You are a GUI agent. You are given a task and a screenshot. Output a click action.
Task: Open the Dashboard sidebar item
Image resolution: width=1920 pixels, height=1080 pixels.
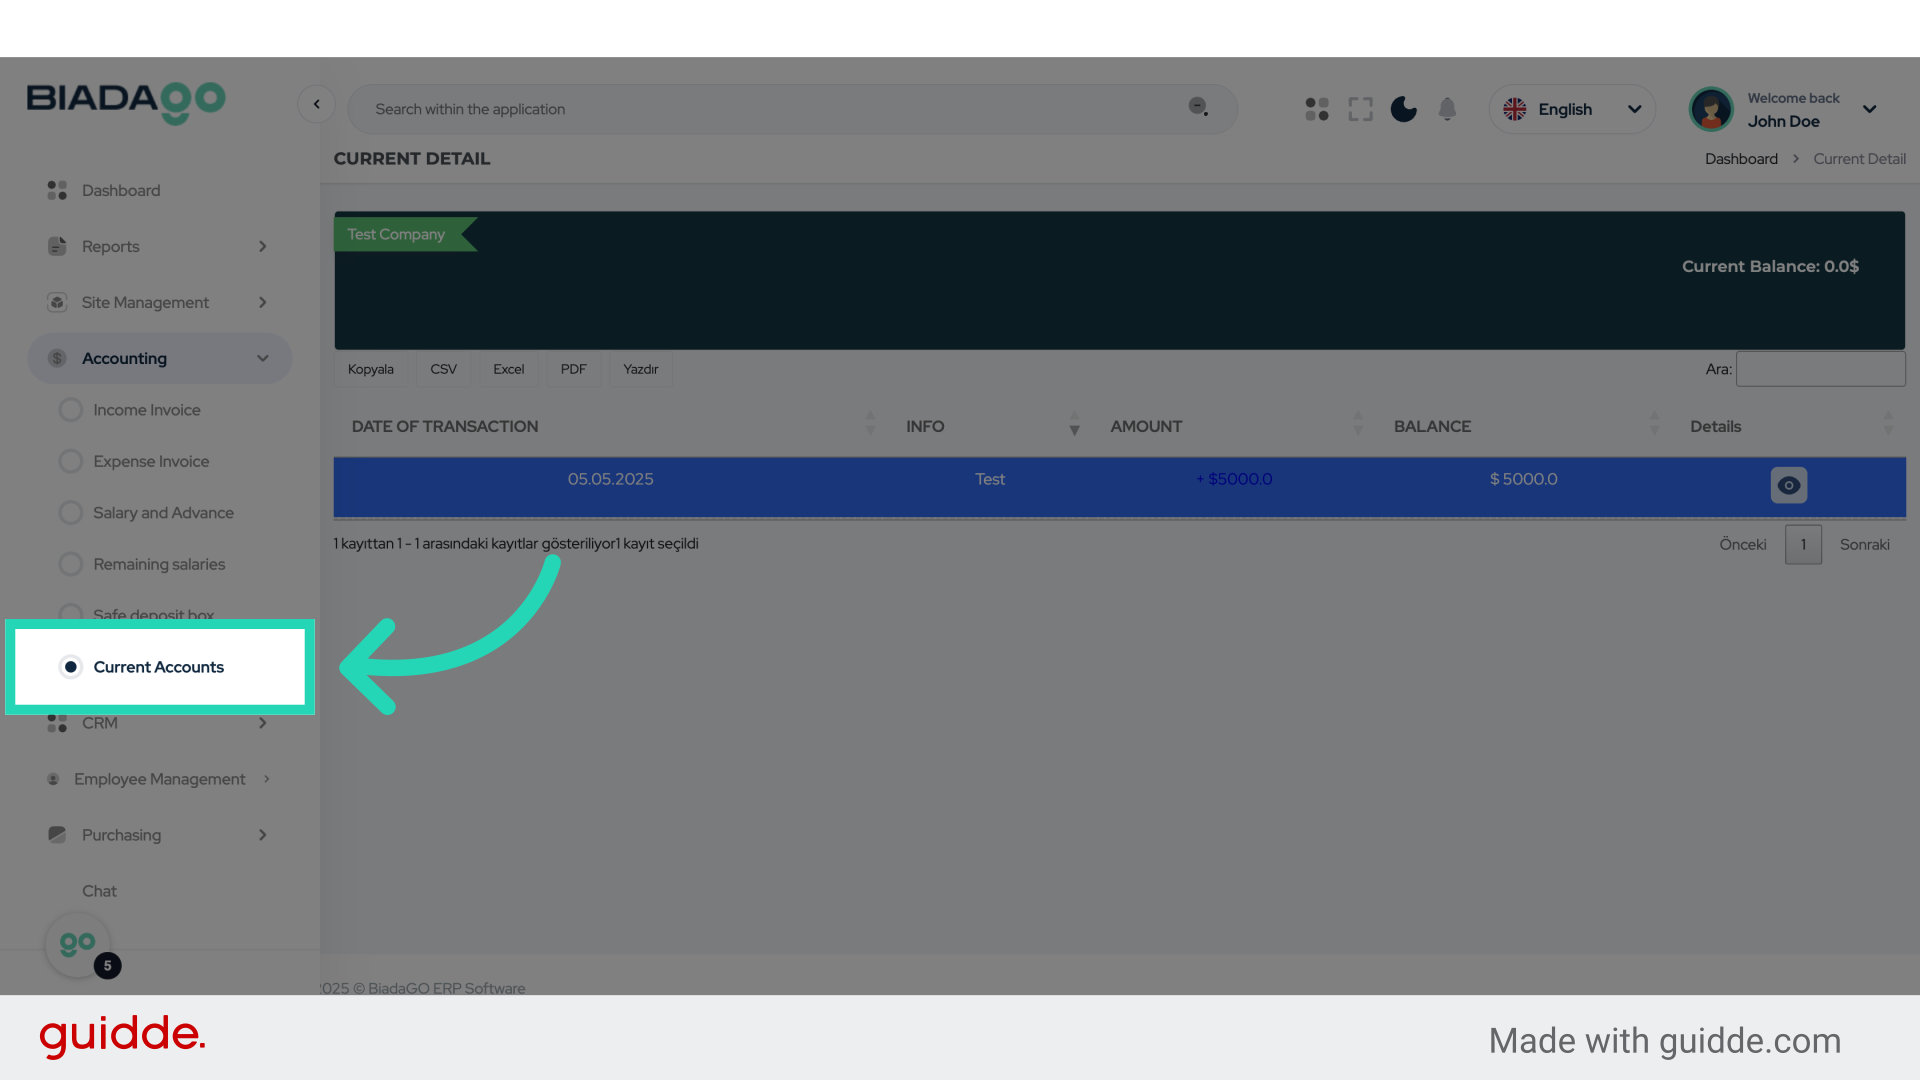[121, 190]
